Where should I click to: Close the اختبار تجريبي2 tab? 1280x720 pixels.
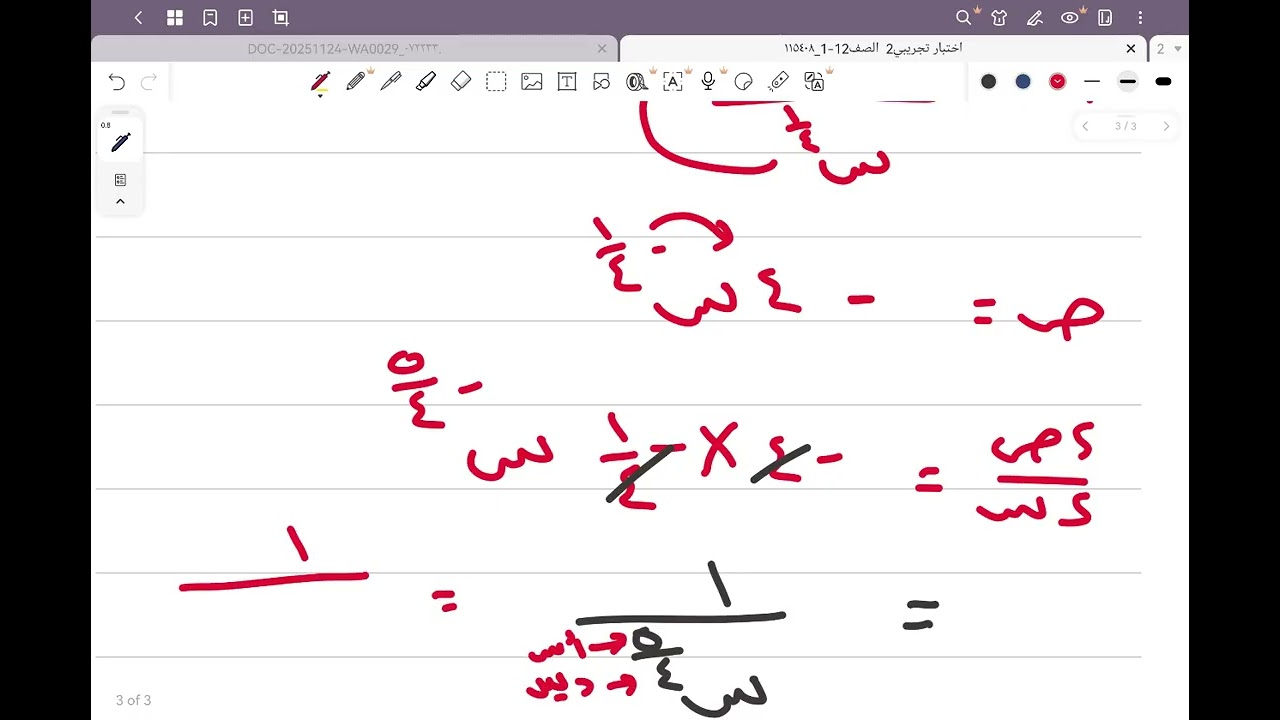point(1131,48)
